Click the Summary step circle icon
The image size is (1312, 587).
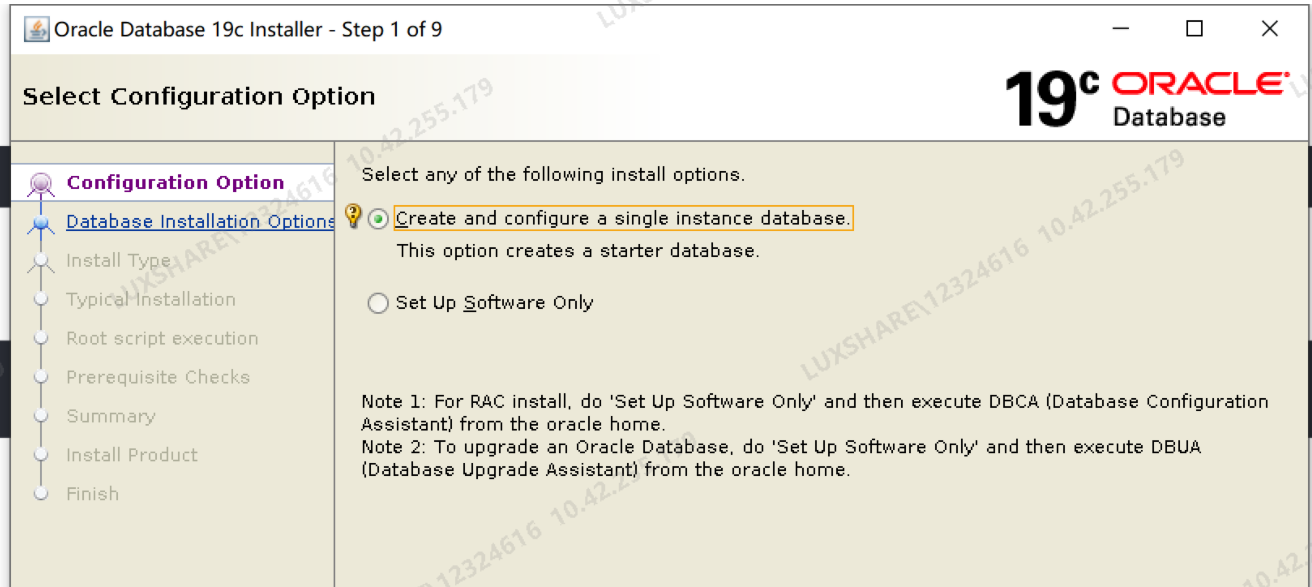40,416
